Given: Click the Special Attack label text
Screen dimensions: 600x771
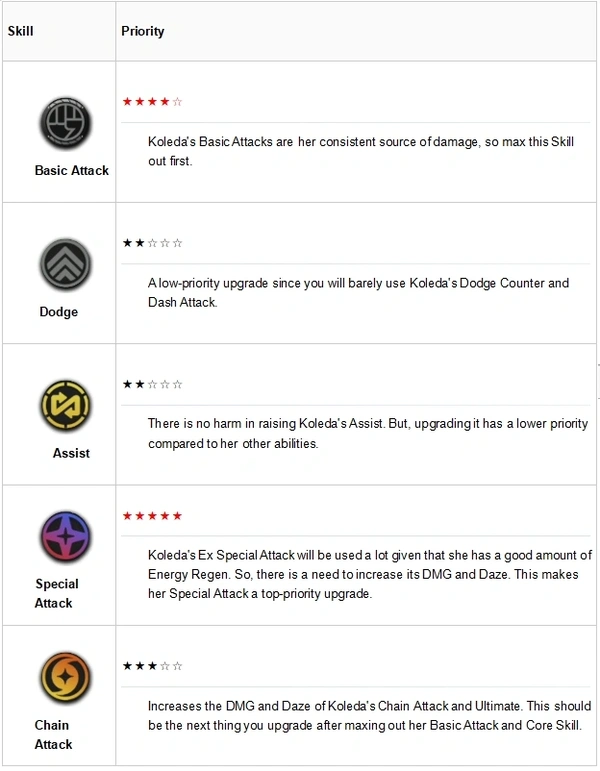Looking at the screenshot, I should coord(56,593).
